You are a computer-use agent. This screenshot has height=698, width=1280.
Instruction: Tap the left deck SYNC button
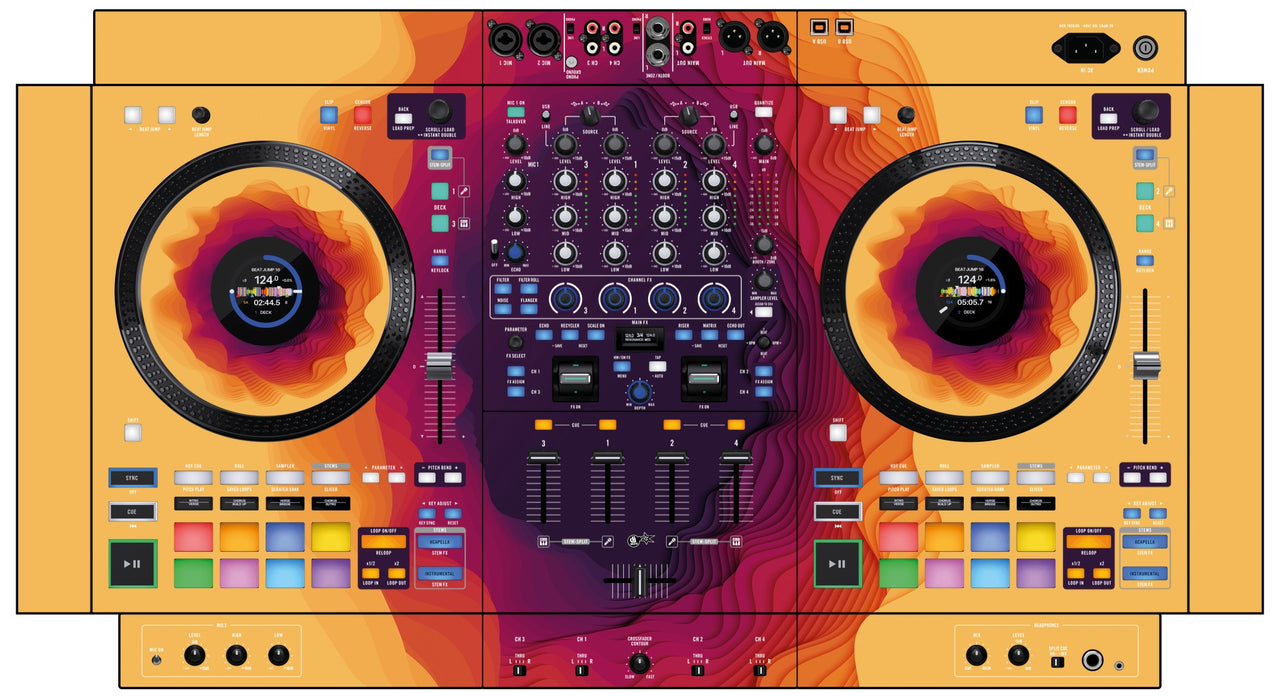pyautogui.click(x=133, y=478)
